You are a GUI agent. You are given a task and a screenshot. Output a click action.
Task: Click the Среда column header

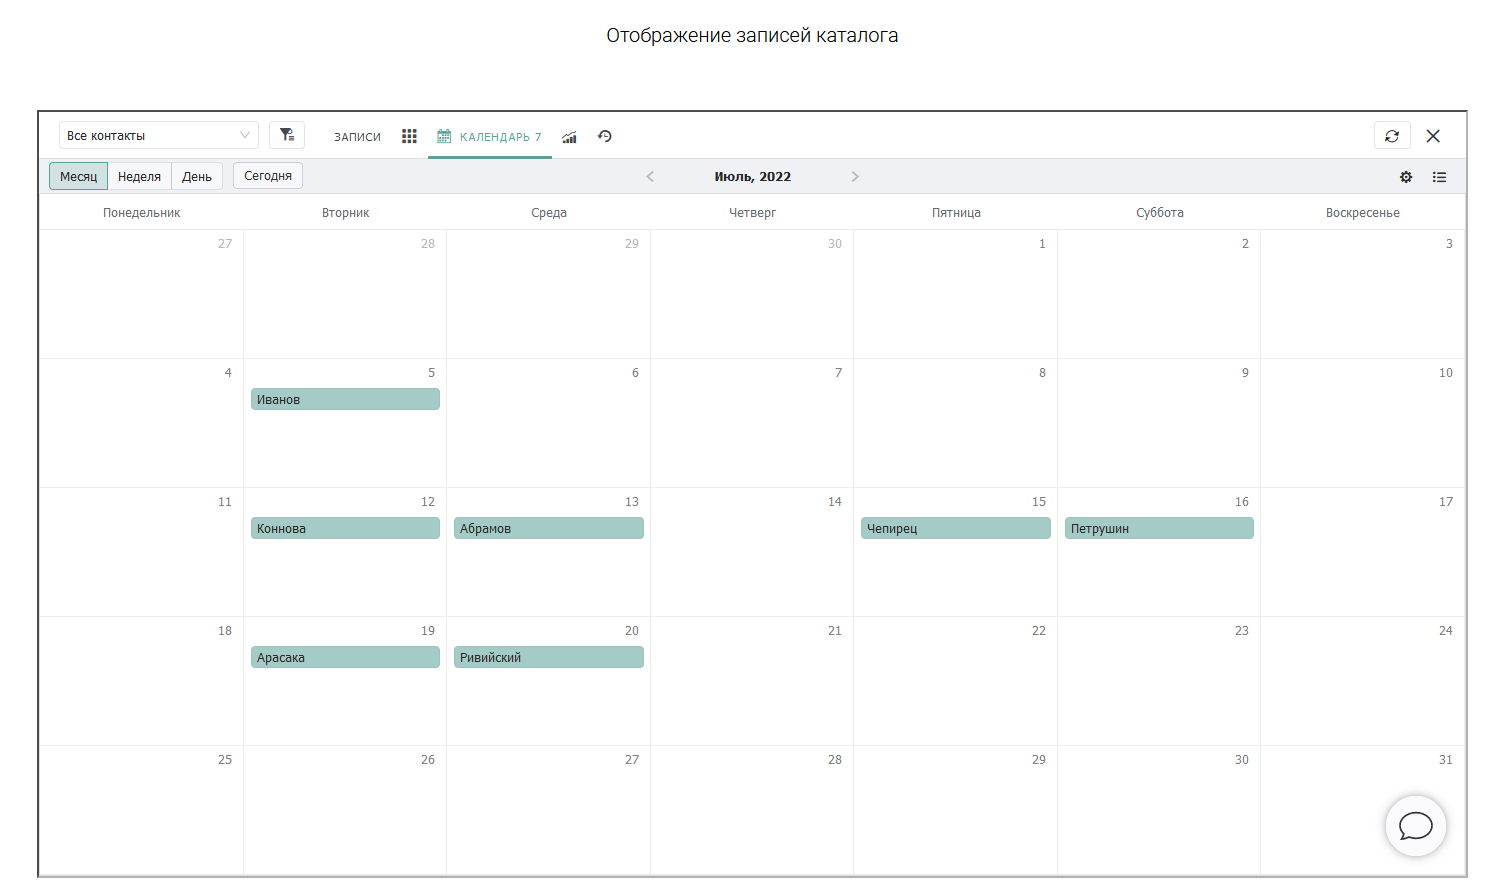pos(549,213)
